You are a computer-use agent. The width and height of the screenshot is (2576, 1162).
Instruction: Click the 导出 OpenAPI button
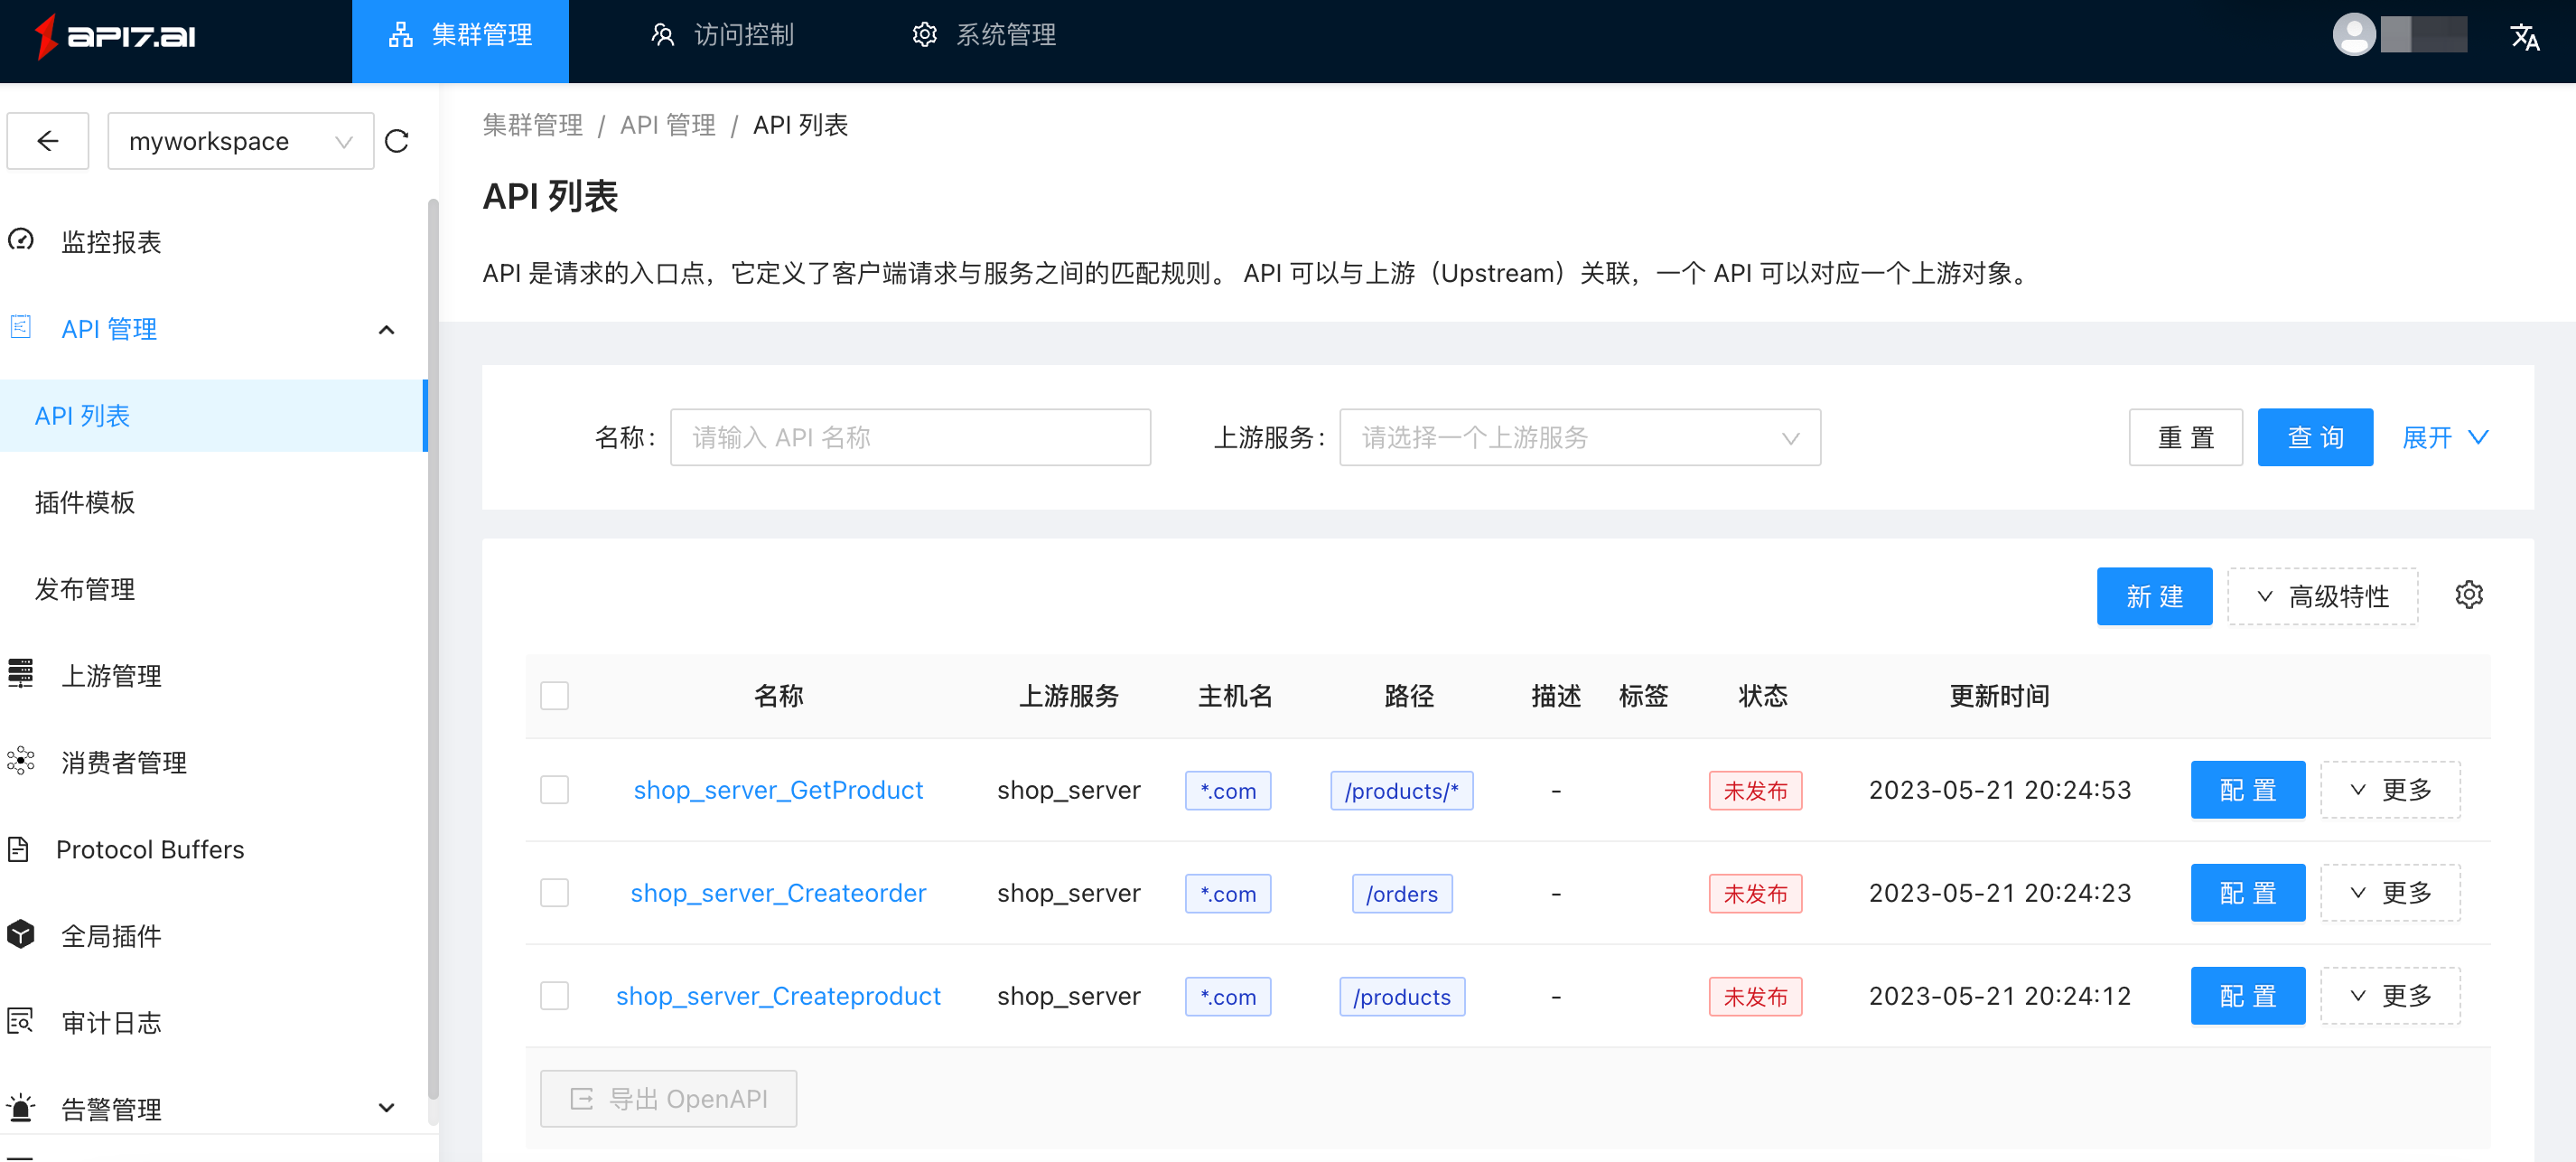(x=668, y=1099)
